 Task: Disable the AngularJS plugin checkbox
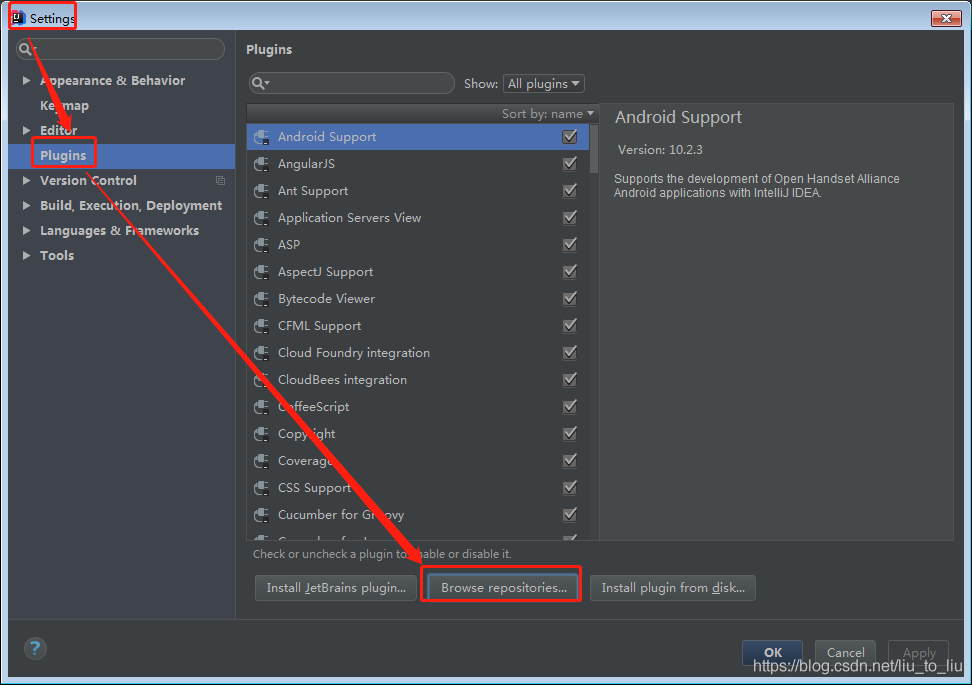point(570,163)
